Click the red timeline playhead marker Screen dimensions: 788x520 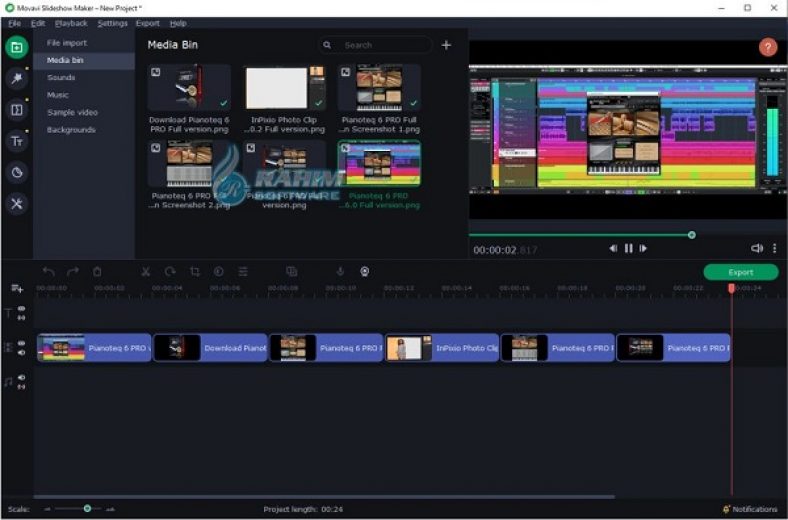click(732, 288)
